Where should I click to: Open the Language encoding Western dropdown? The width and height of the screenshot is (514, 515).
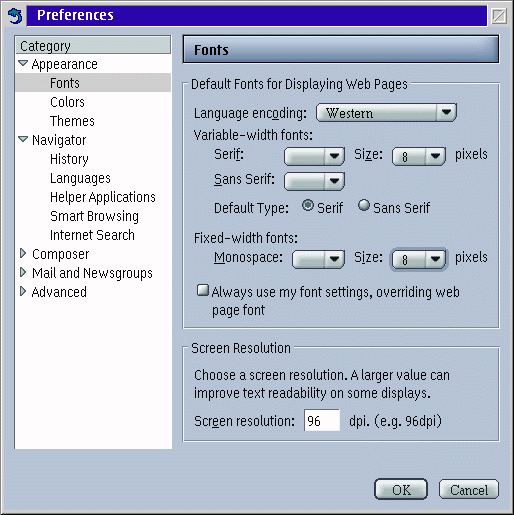(386, 113)
